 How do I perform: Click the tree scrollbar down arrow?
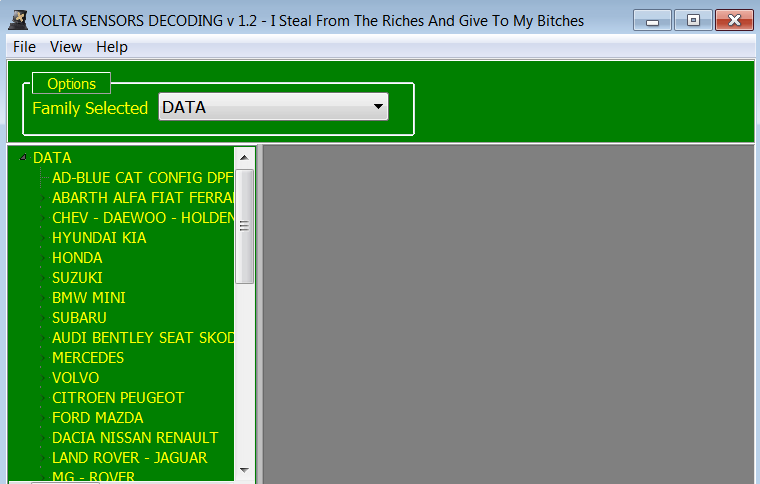[244, 470]
